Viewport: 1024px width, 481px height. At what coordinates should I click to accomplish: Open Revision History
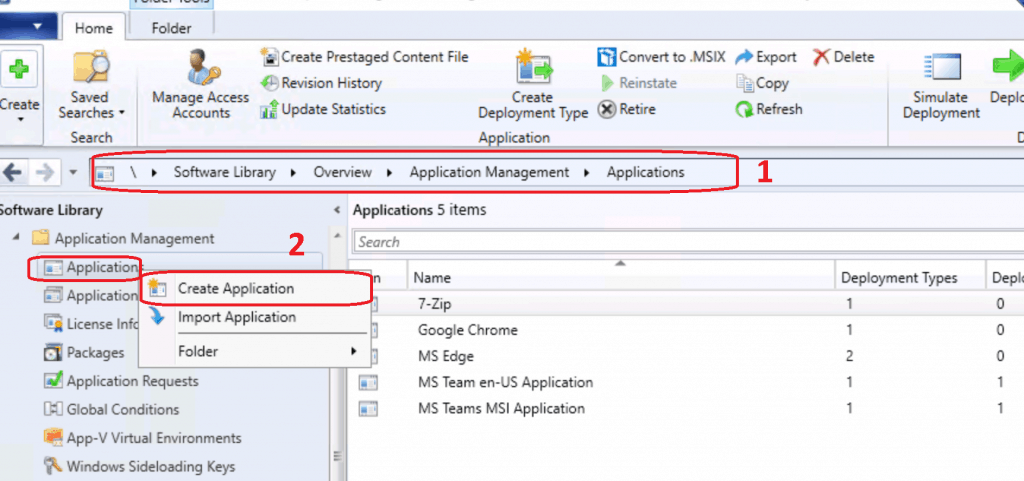click(321, 83)
